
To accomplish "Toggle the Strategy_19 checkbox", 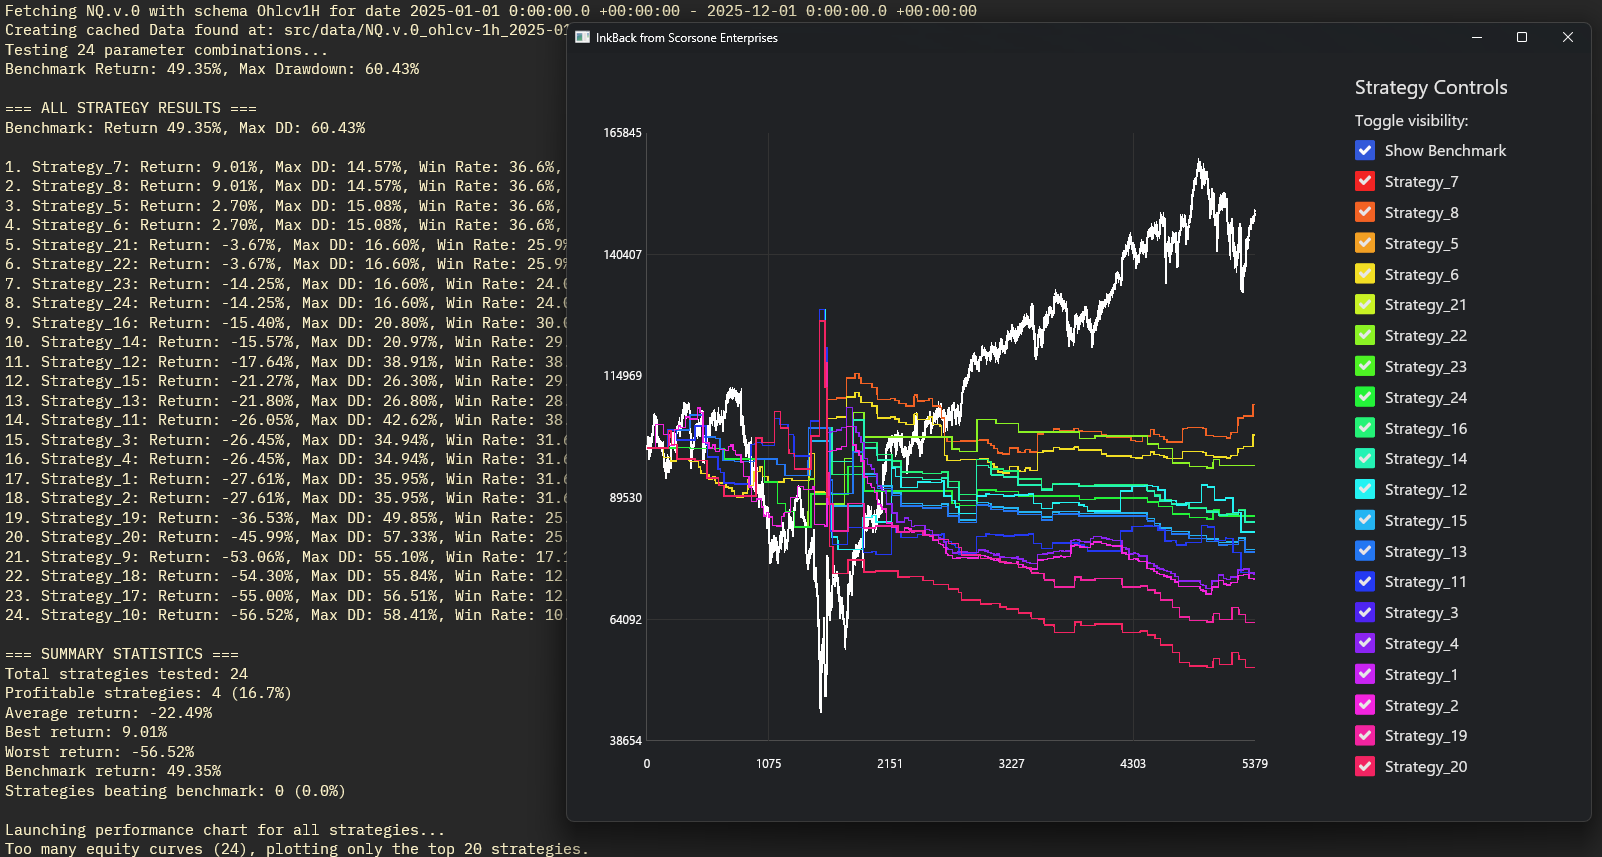I will pyautogui.click(x=1365, y=735).
